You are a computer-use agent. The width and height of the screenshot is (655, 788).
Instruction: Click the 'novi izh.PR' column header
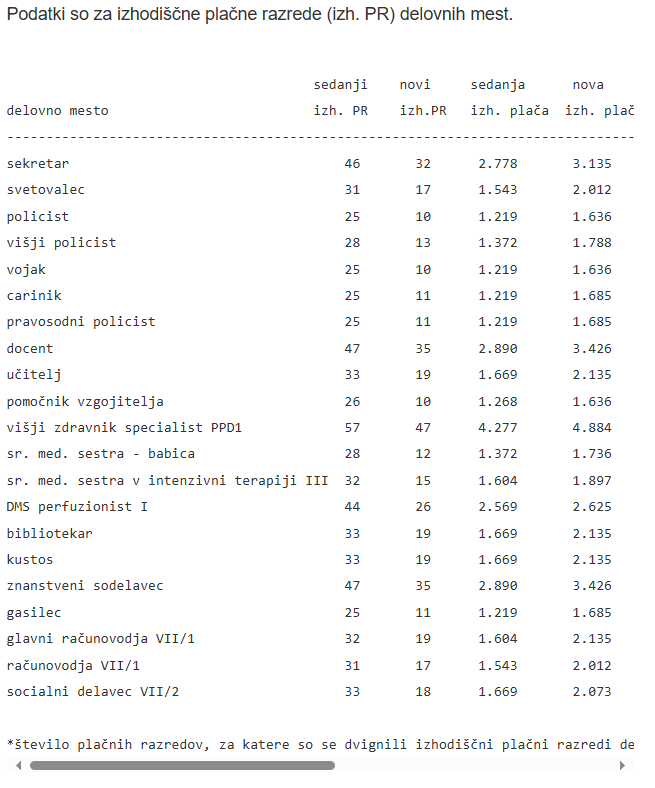(x=423, y=97)
